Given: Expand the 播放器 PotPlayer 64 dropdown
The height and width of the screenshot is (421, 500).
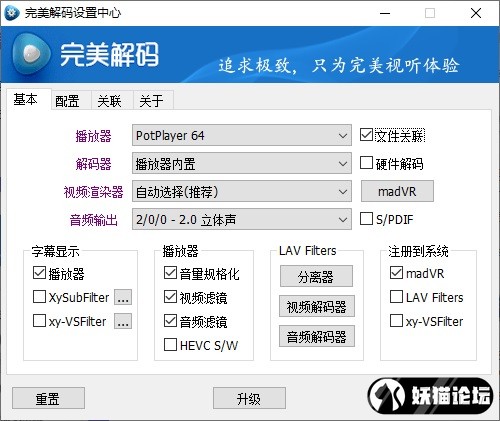Looking at the screenshot, I should click(x=242, y=135).
